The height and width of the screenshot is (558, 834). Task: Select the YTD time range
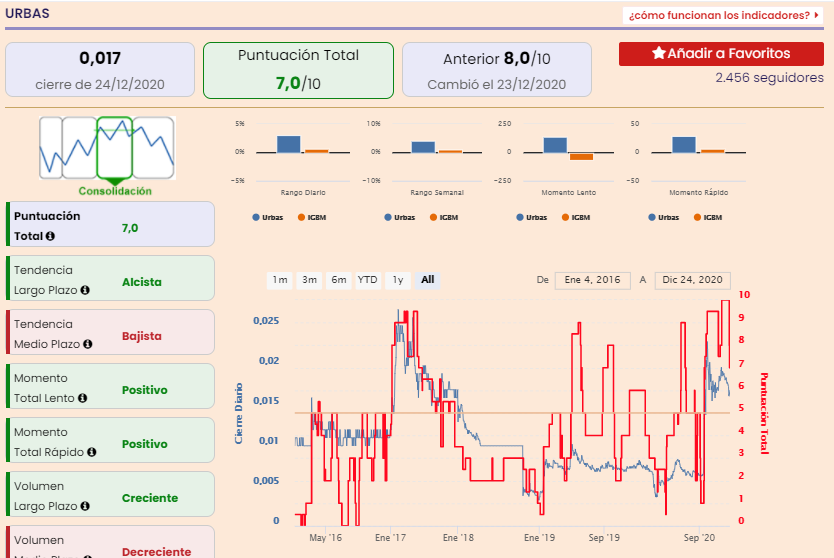(368, 280)
